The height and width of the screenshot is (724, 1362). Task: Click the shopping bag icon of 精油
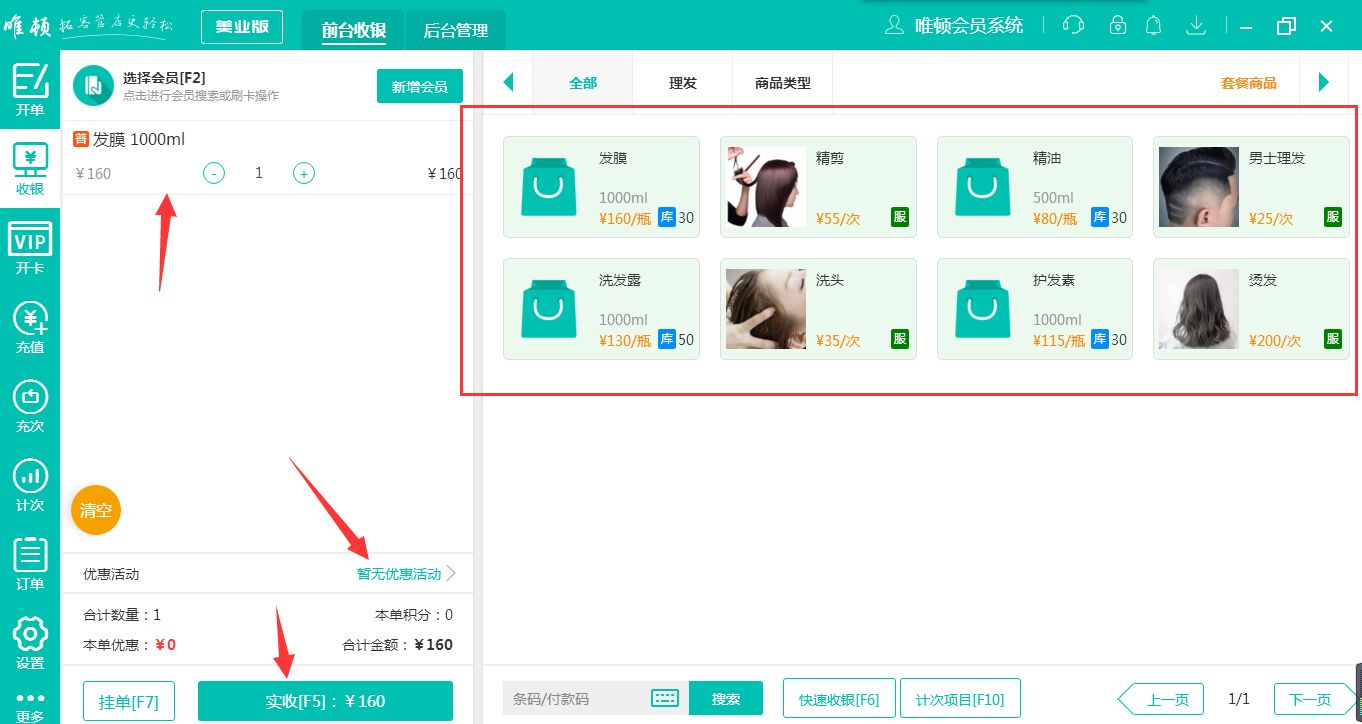point(982,187)
